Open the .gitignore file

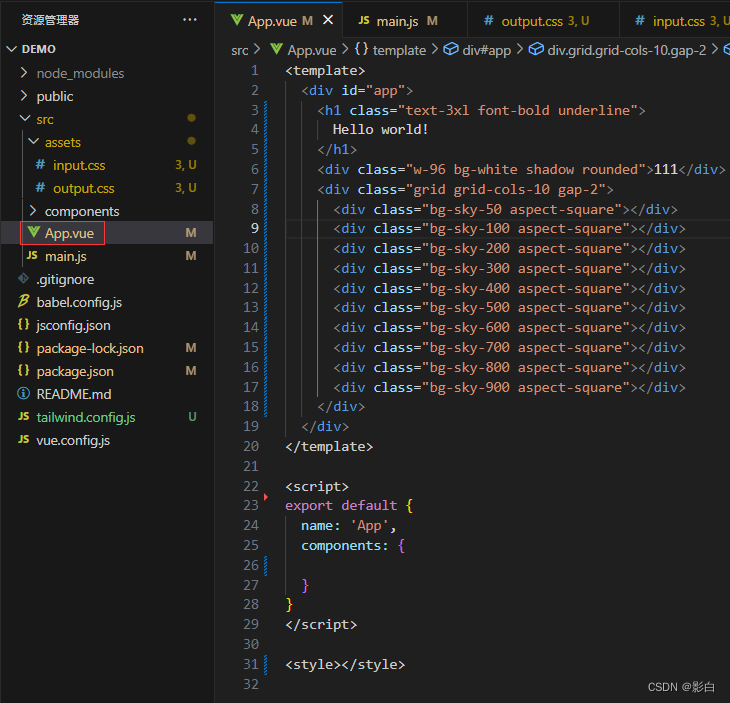65,279
